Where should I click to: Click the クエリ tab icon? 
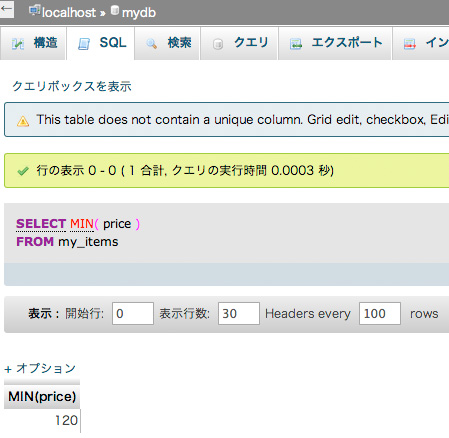click(218, 44)
